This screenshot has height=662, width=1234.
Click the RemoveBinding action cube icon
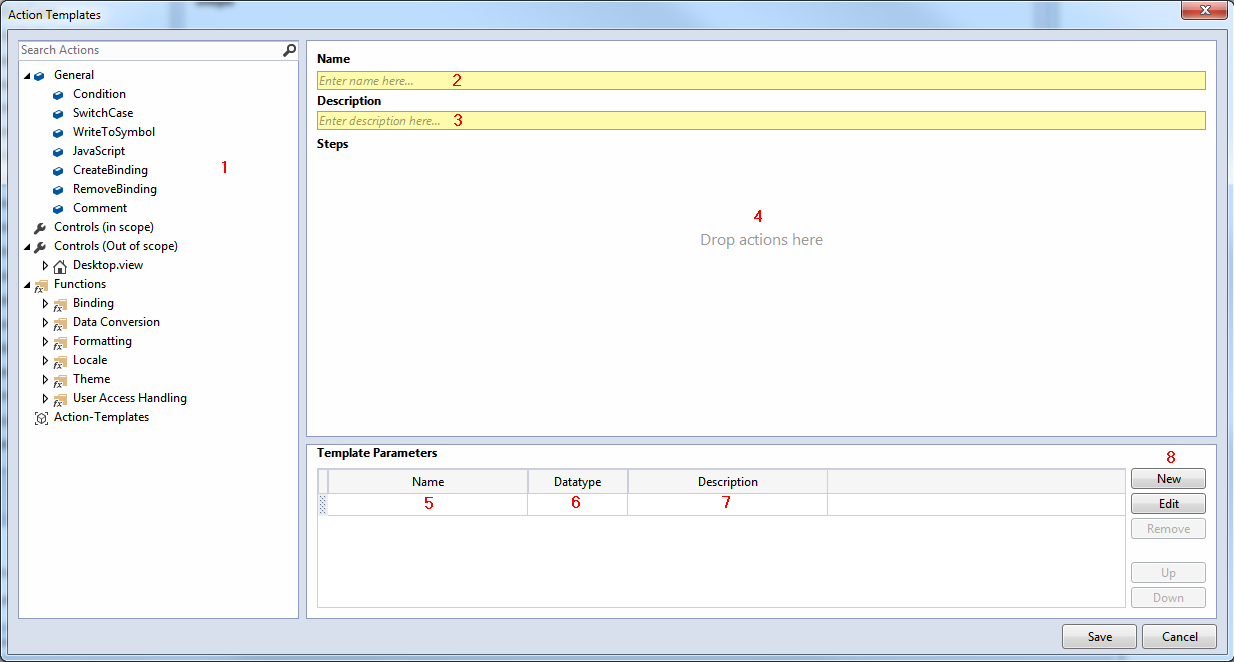pos(58,189)
